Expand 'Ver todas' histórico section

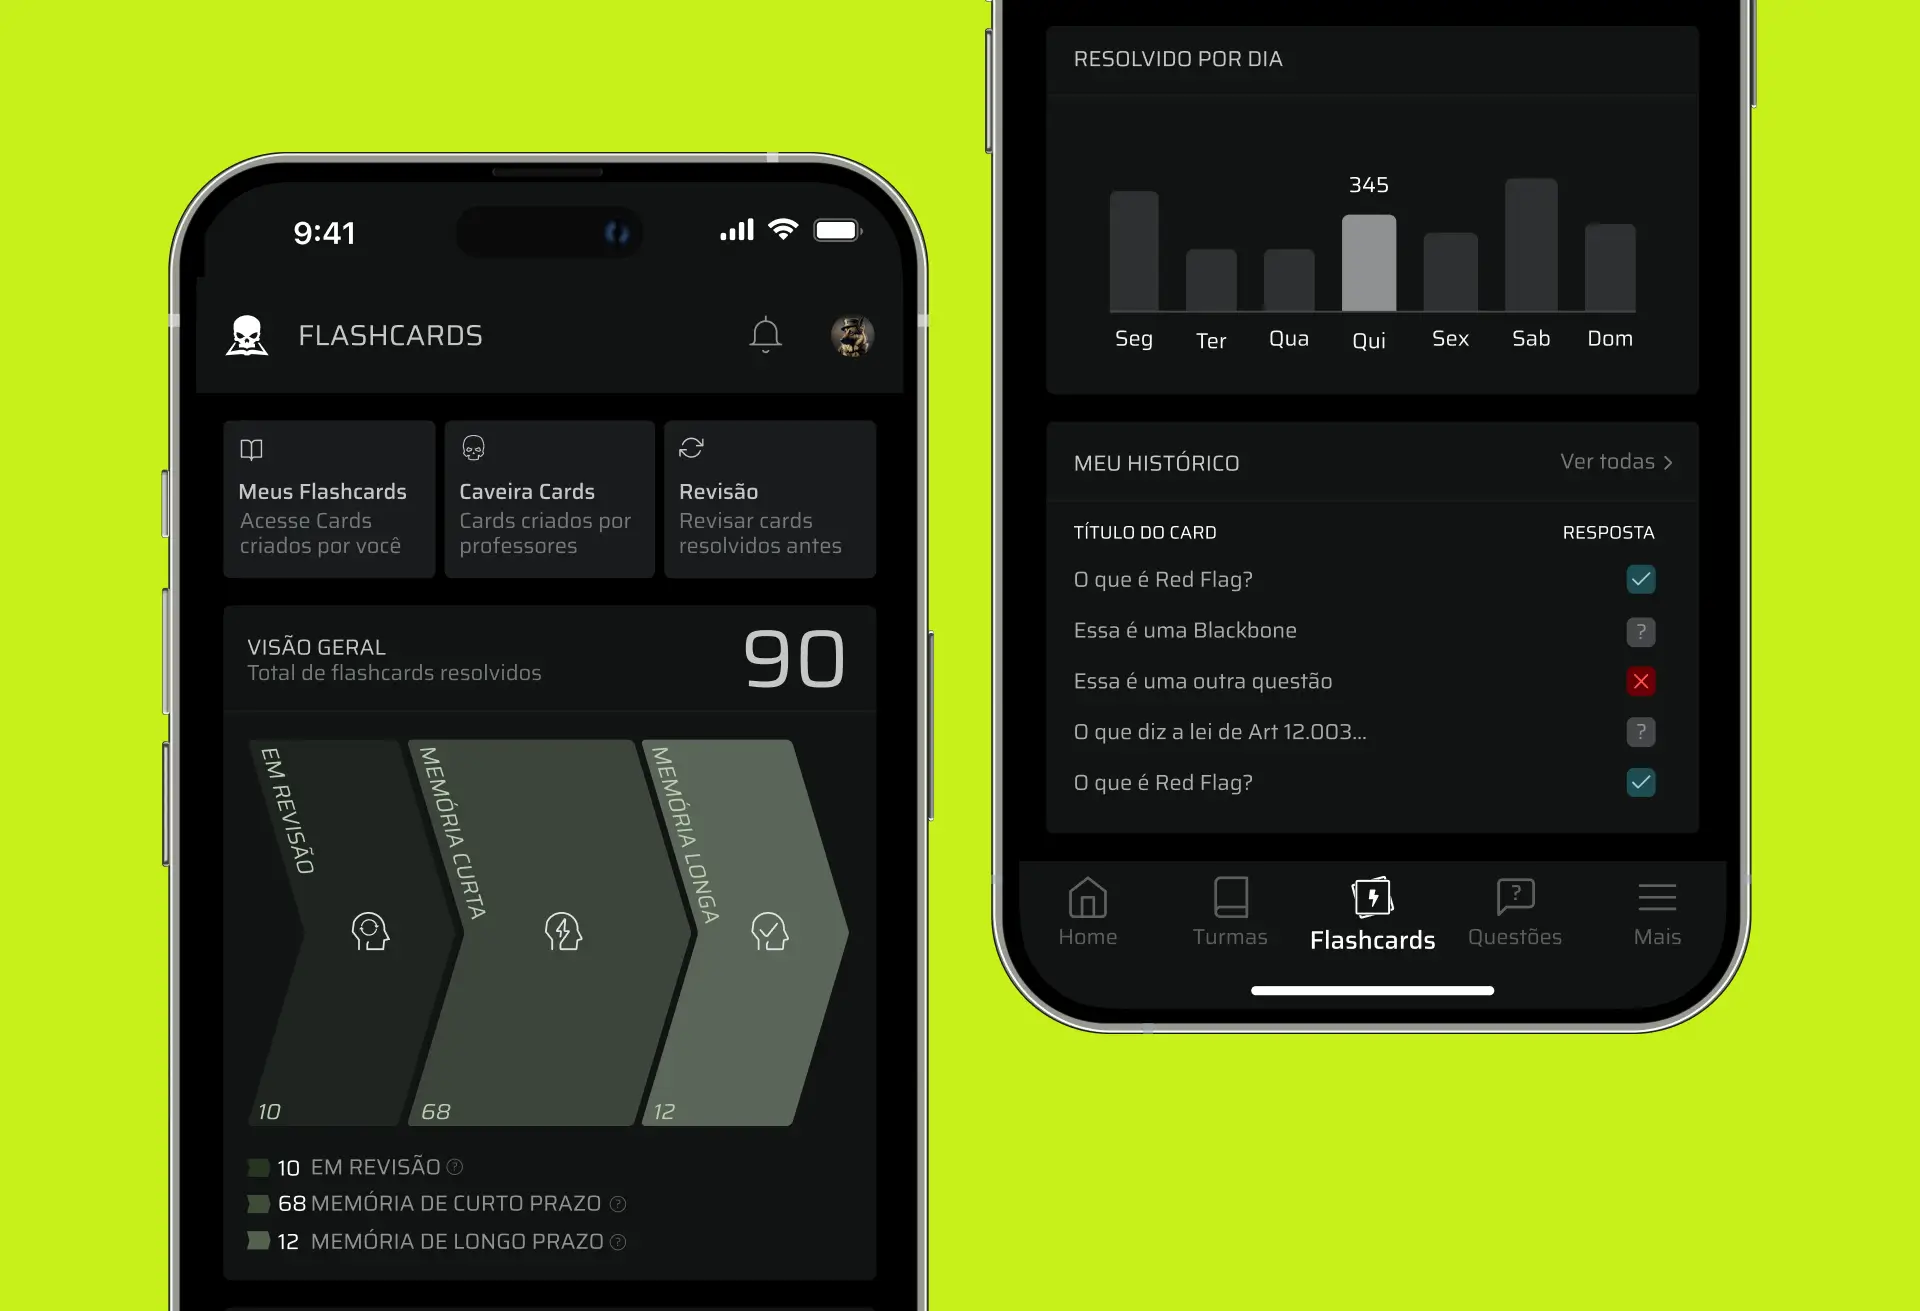(1615, 461)
